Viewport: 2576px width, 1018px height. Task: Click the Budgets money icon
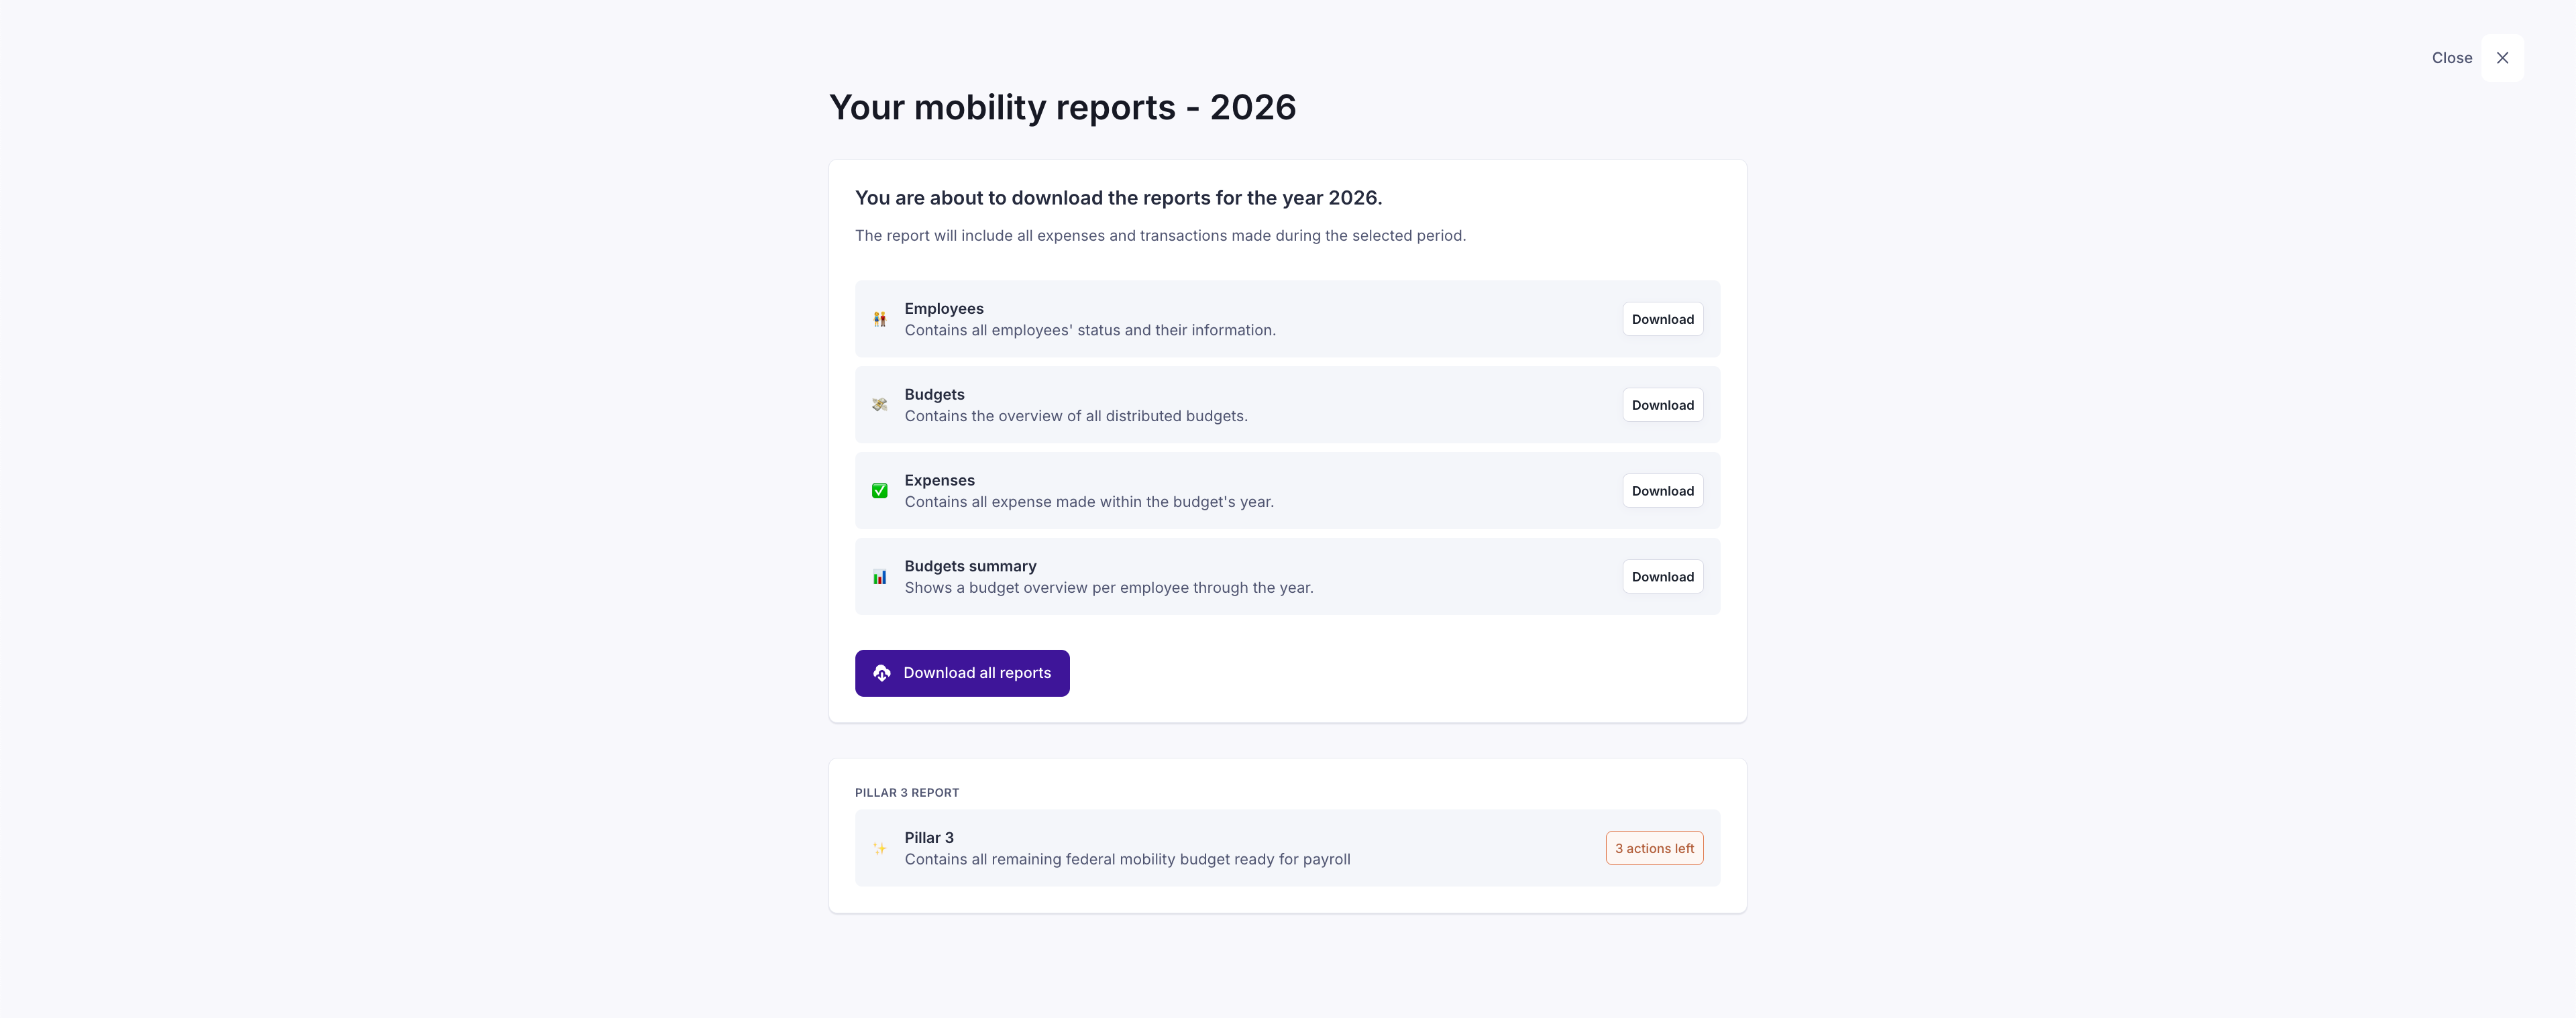point(879,405)
